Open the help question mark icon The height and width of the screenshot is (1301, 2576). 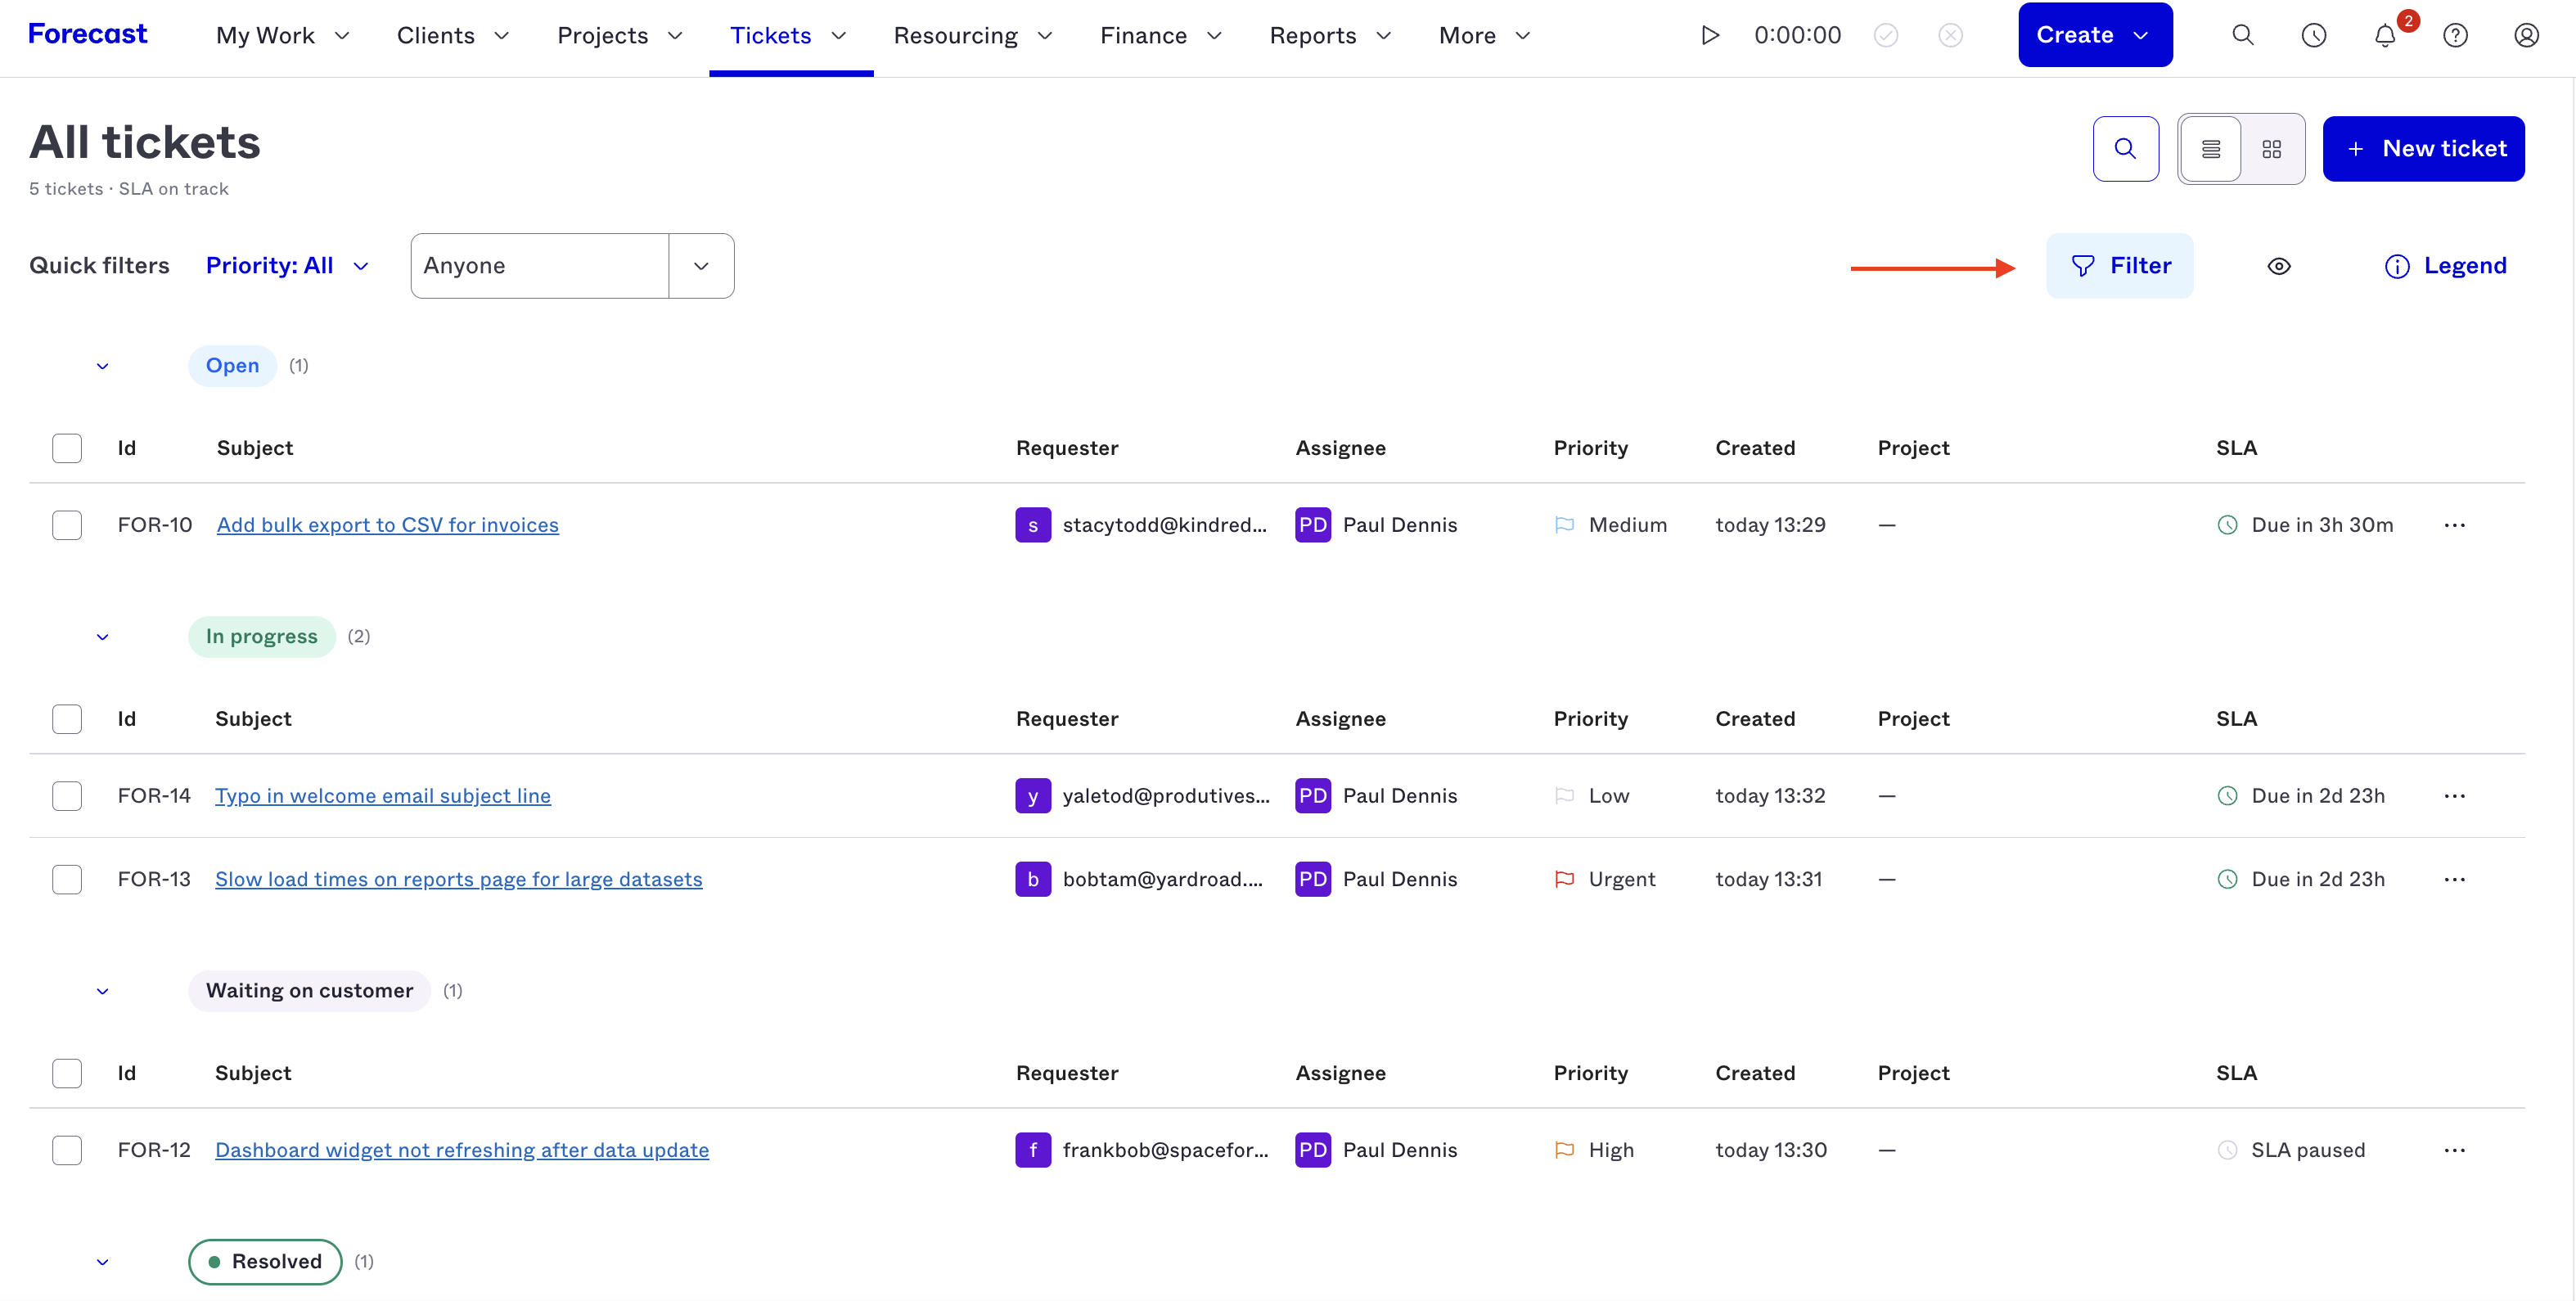tap(2455, 36)
